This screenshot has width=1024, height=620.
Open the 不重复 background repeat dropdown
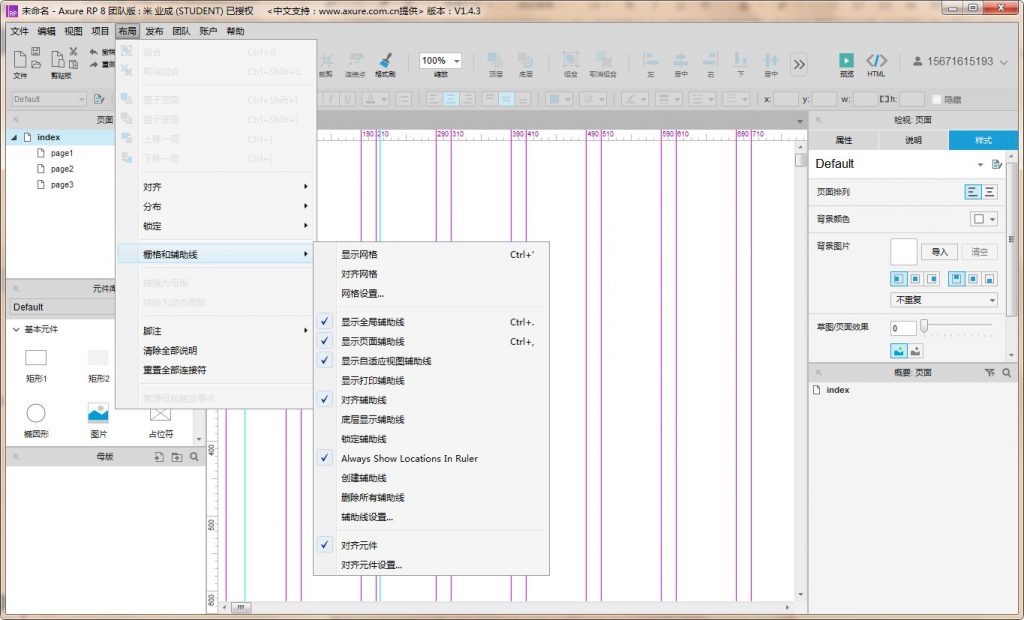tap(944, 300)
